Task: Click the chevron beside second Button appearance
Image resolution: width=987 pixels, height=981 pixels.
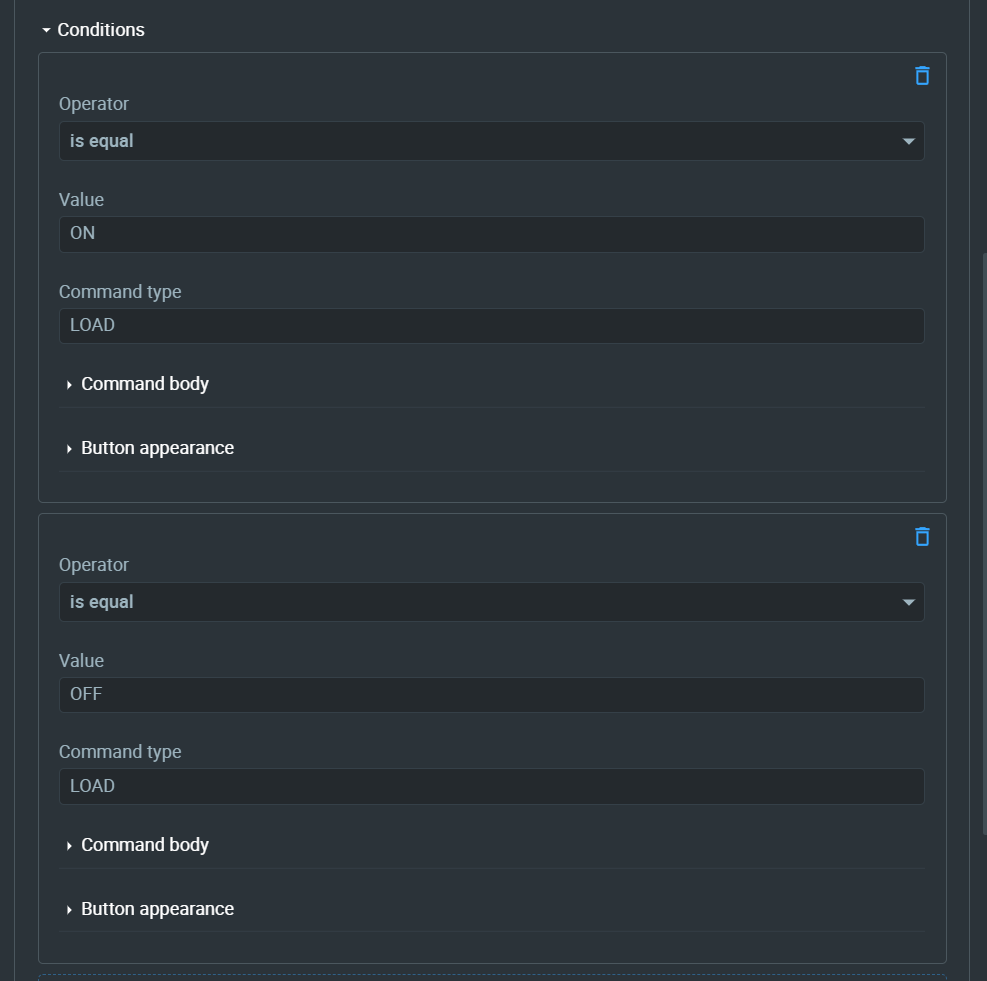Action: [x=69, y=910]
